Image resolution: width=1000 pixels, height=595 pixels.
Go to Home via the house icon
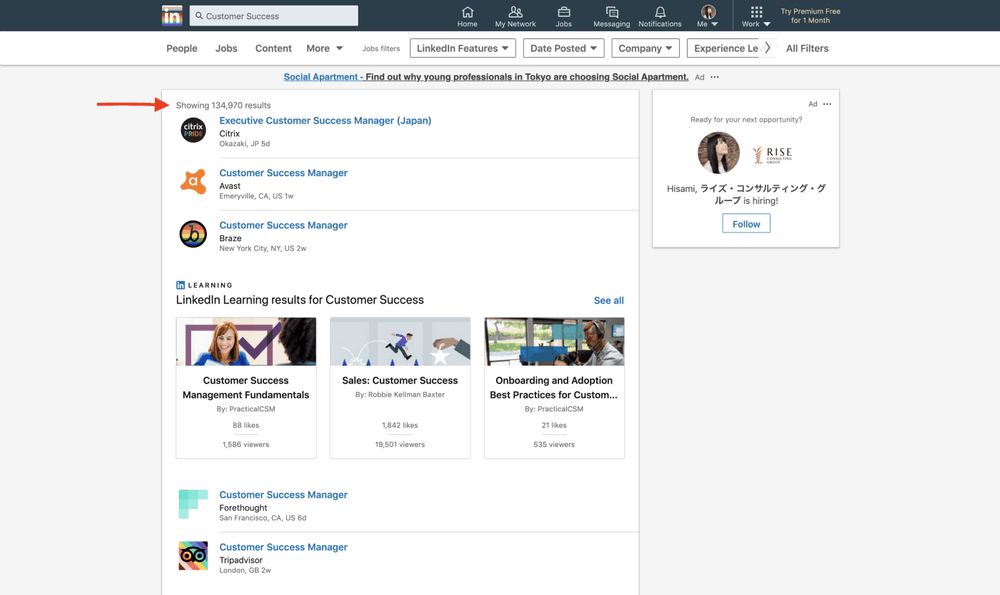[x=467, y=12]
